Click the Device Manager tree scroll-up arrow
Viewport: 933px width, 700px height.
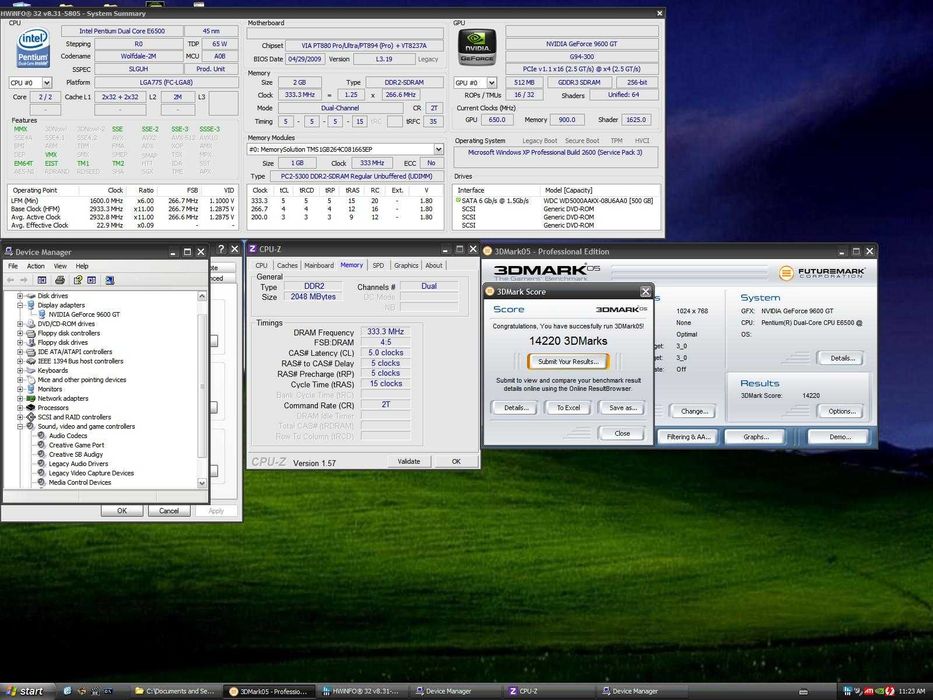coord(202,296)
